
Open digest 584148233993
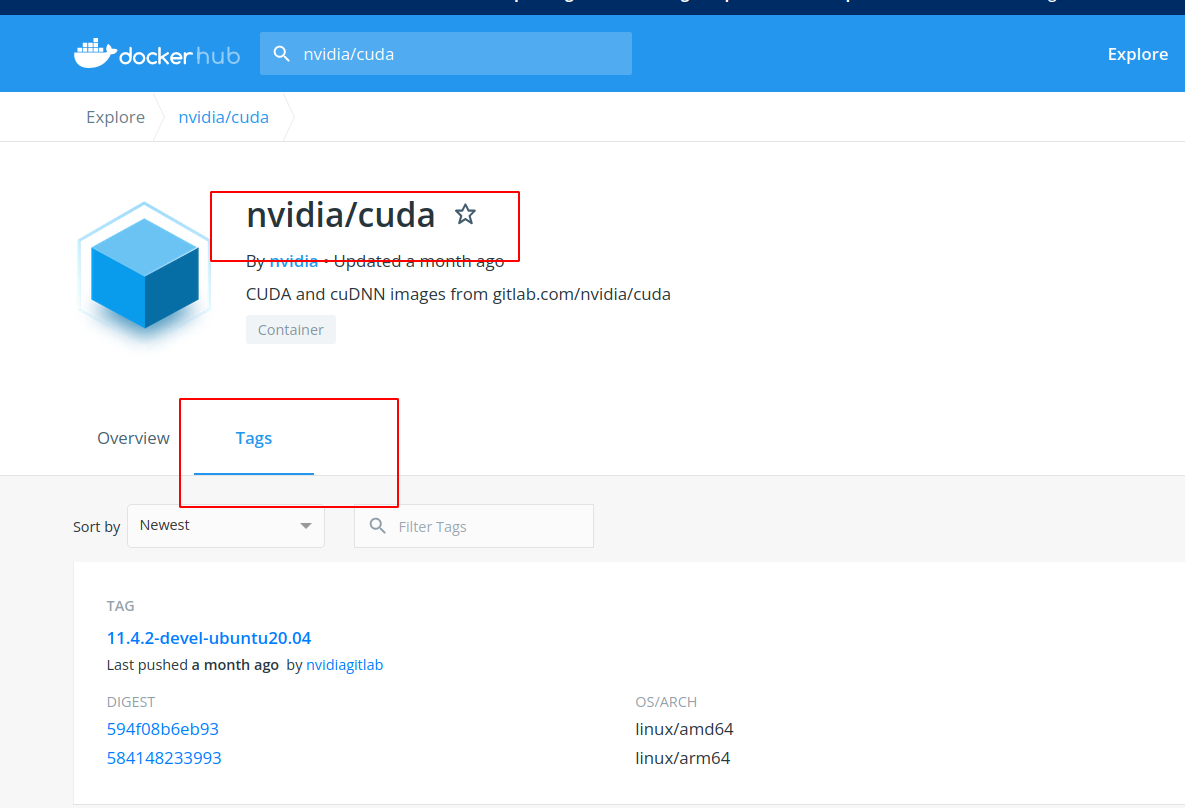(x=164, y=758)
